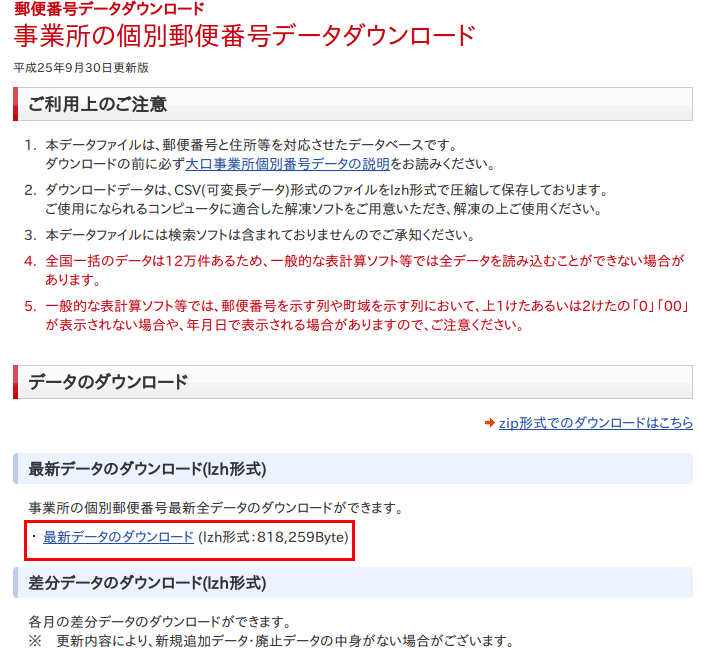Select the ご利用上のご注意 section header
The height and width of the screenshot is (649, 702).
(x=98, y=104)
